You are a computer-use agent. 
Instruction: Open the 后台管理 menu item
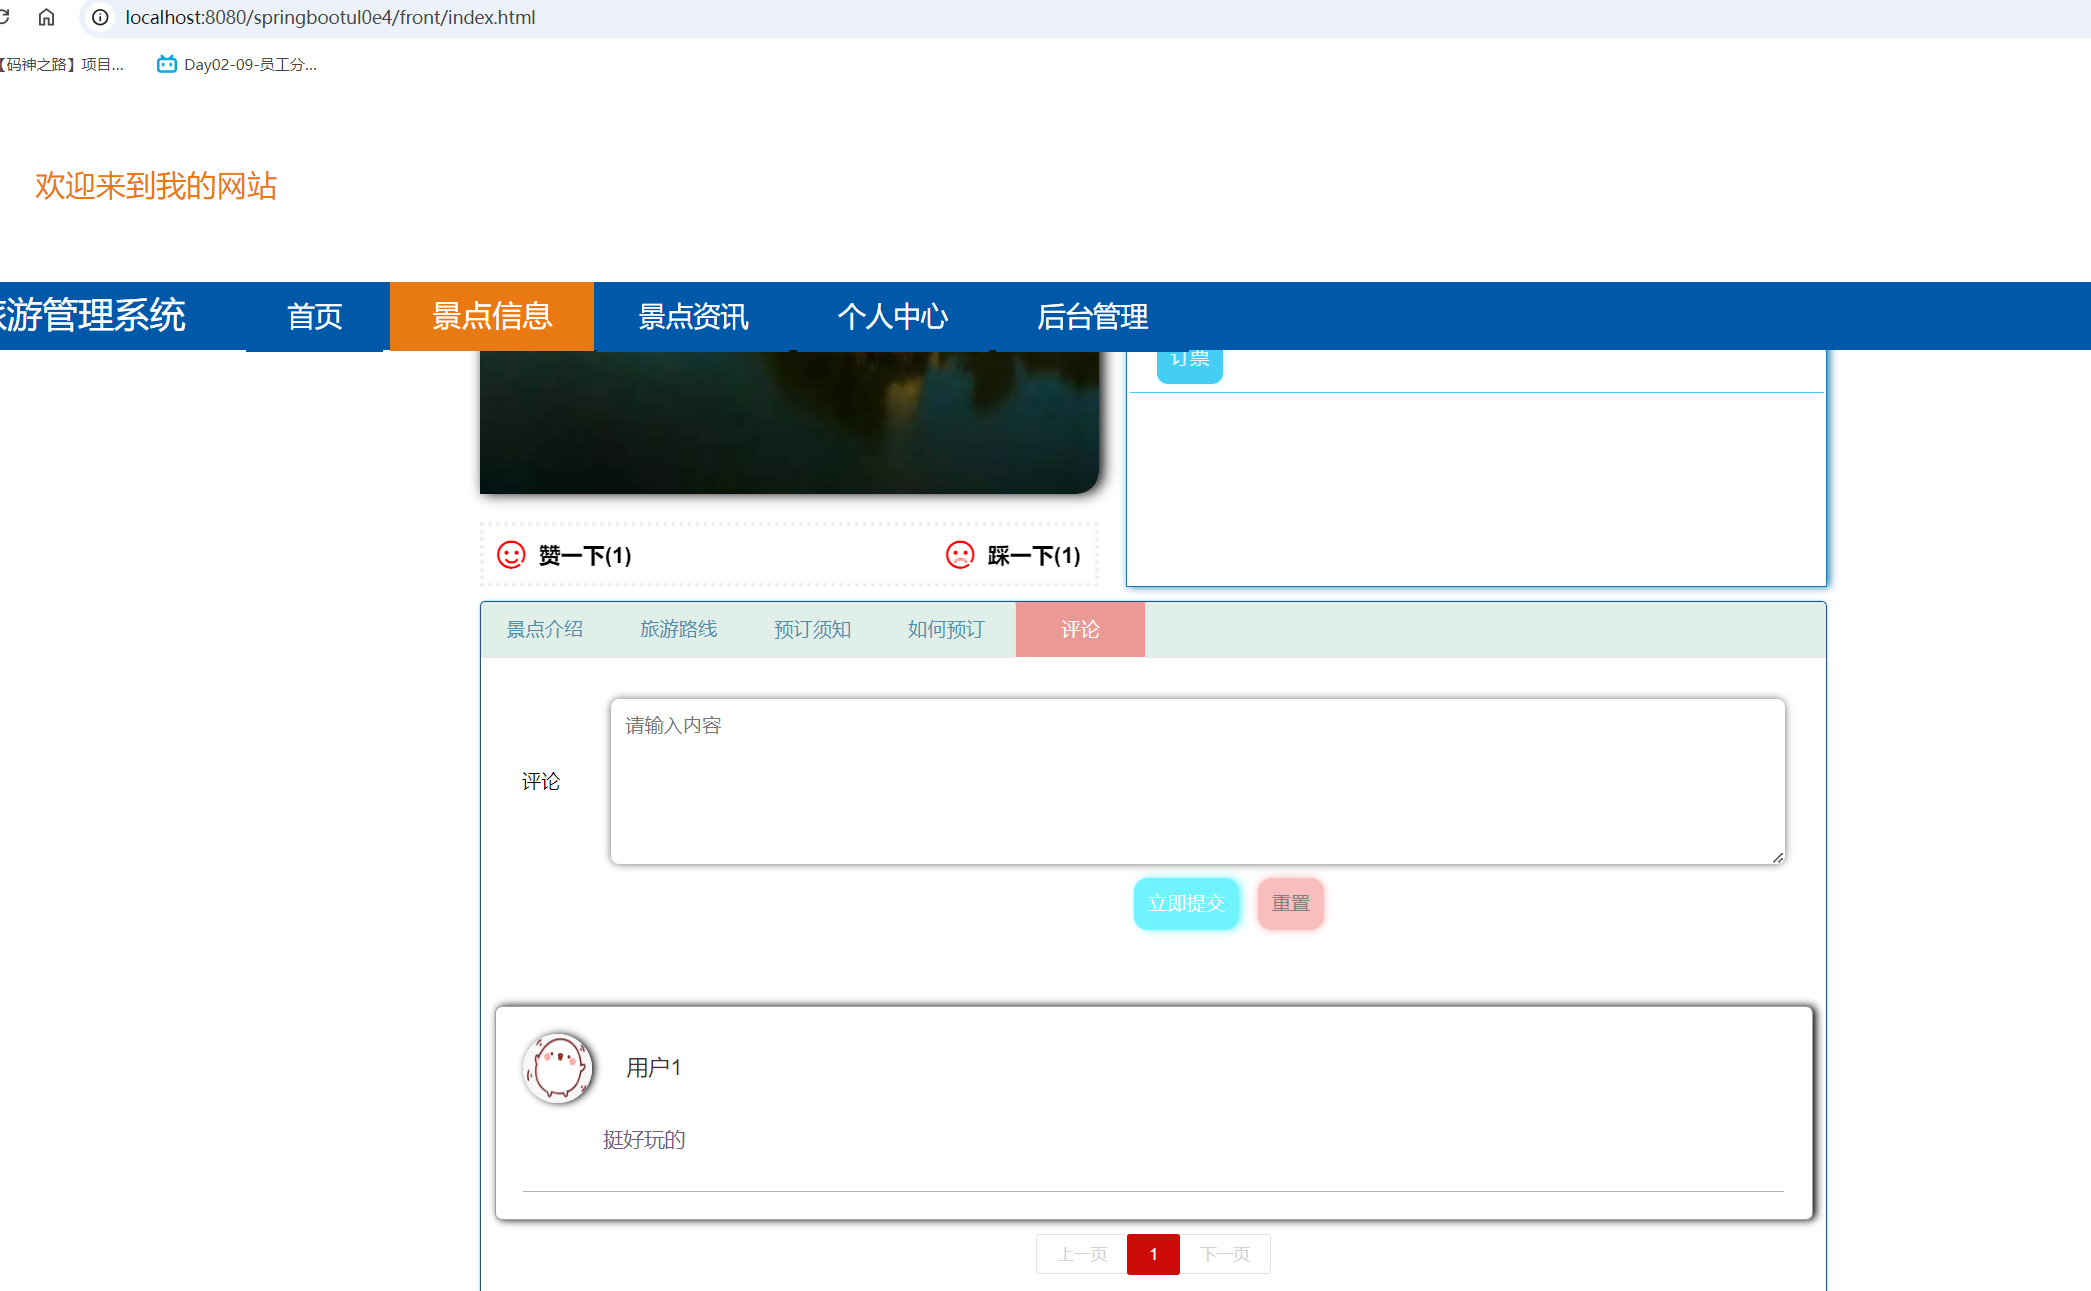[x=1093, y=316]
